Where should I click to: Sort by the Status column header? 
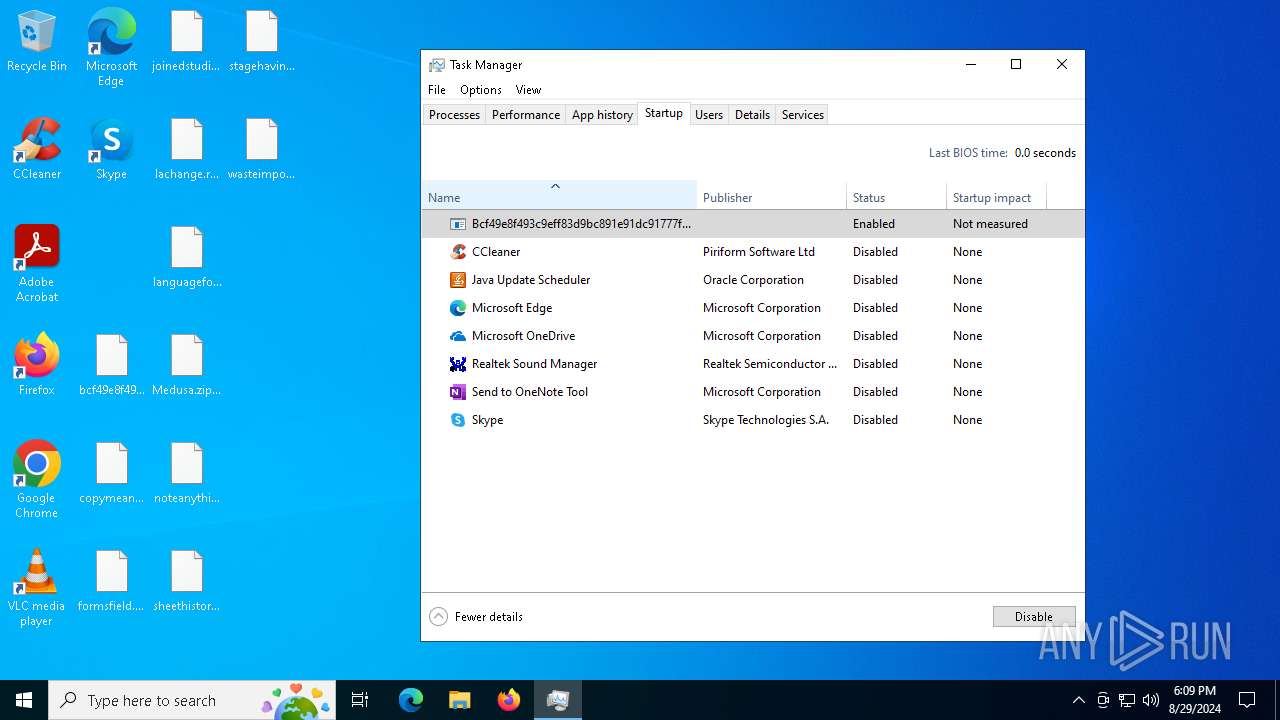[896, 195]
